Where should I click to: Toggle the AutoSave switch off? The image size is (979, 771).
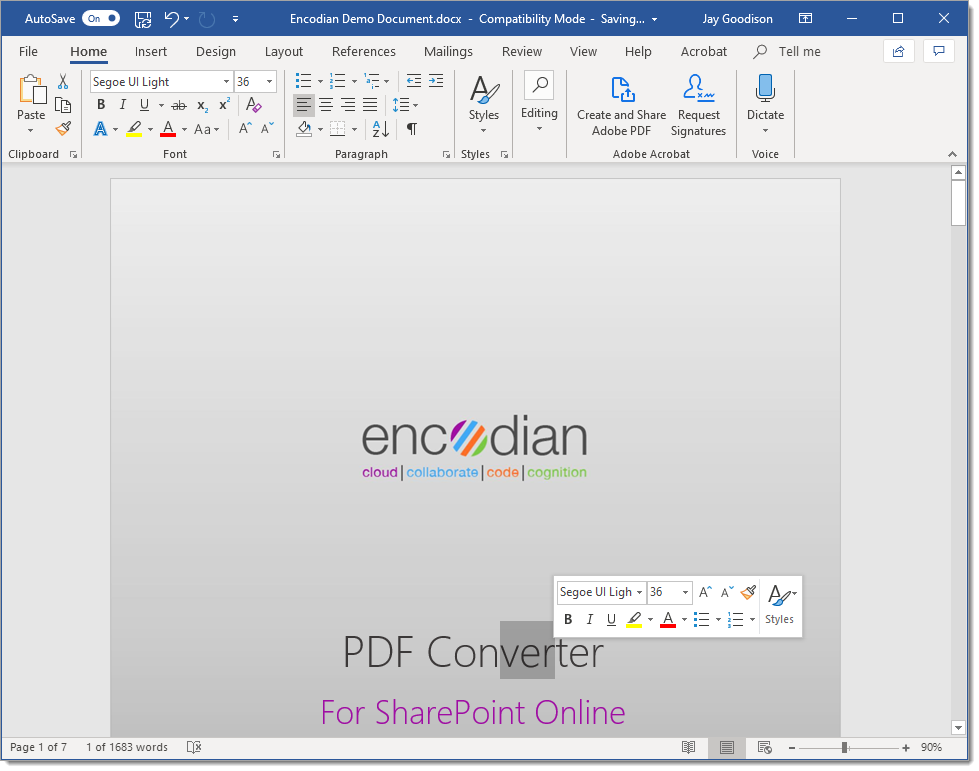(101, 19)
